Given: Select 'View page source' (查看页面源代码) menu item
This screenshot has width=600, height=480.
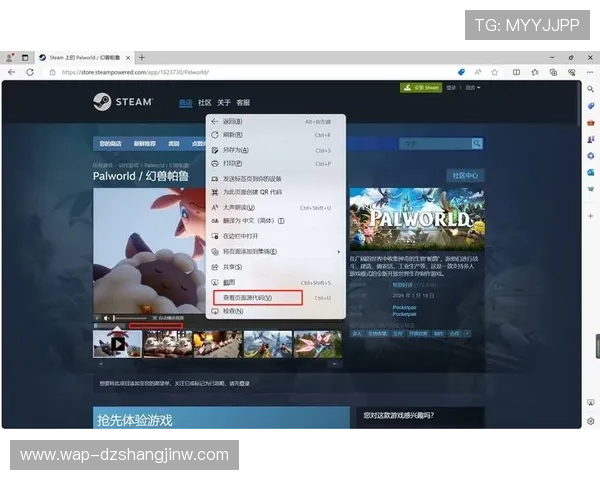Looking at the screenshot, I should (x=257, y=298).
